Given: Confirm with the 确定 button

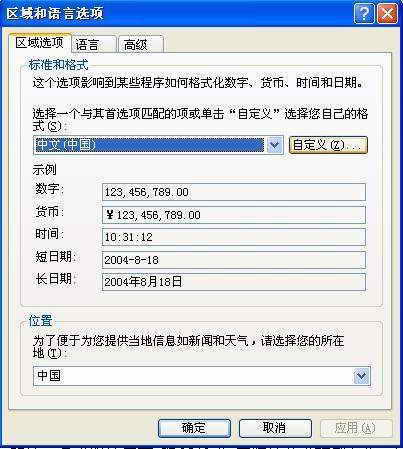Looking at the screenshot, I should [x=194, y=428].
